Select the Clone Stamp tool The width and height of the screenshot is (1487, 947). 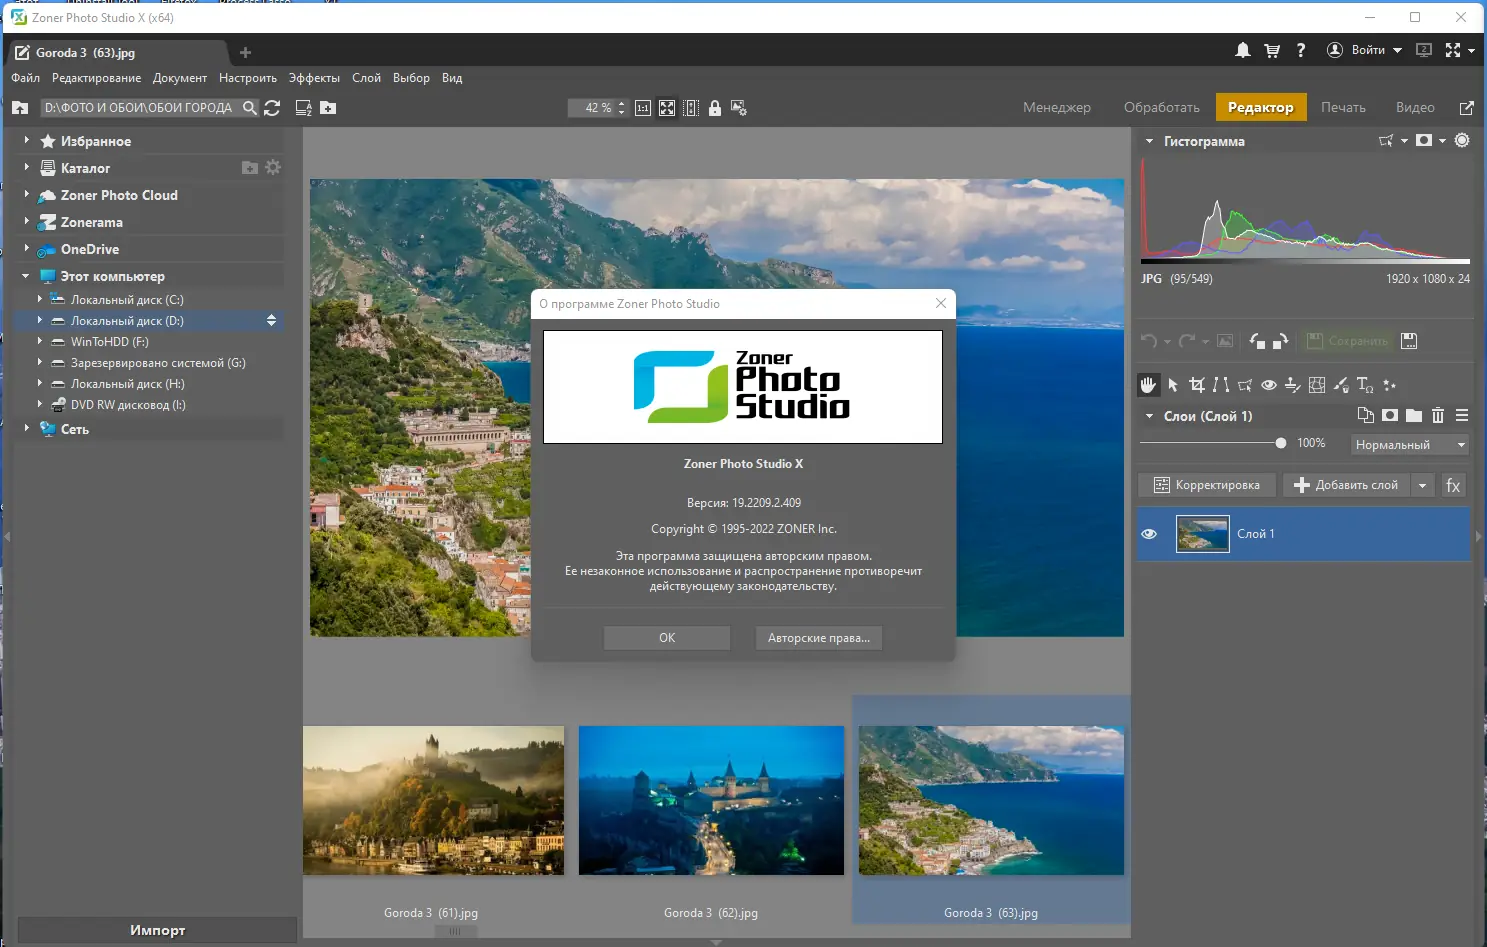coord(1292,385)
